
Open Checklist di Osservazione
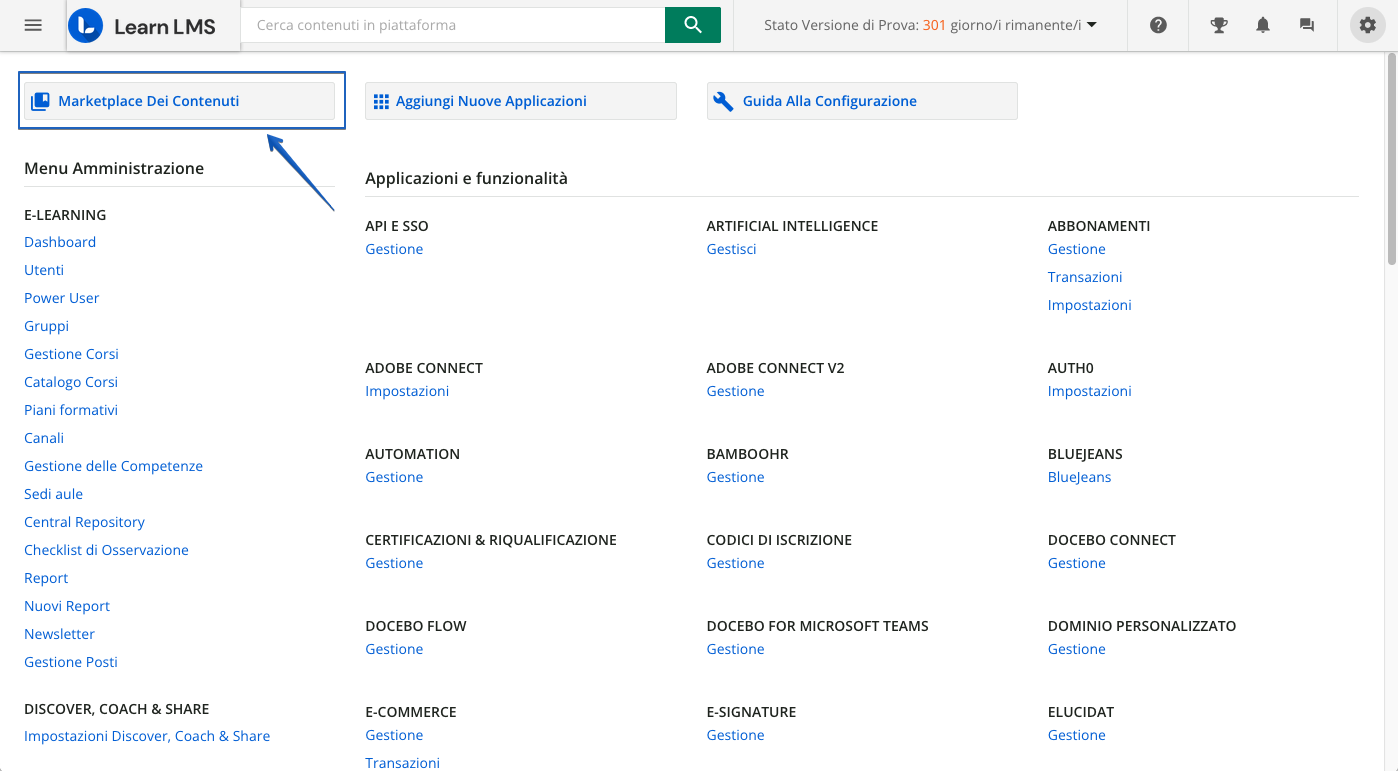pyautogui.click(x=107, y=550)
